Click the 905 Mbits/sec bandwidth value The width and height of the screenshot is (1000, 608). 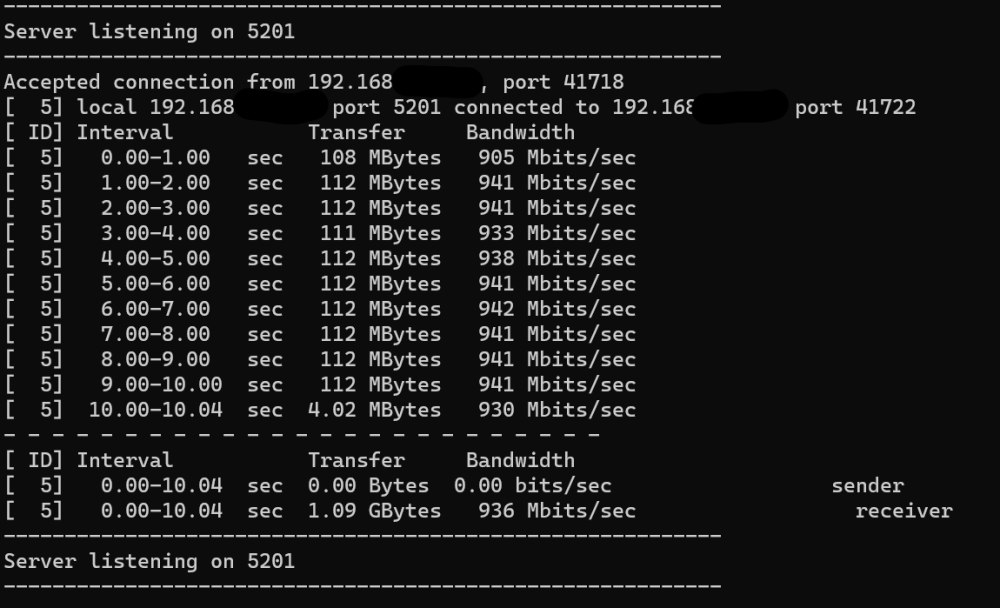point(557,158)
